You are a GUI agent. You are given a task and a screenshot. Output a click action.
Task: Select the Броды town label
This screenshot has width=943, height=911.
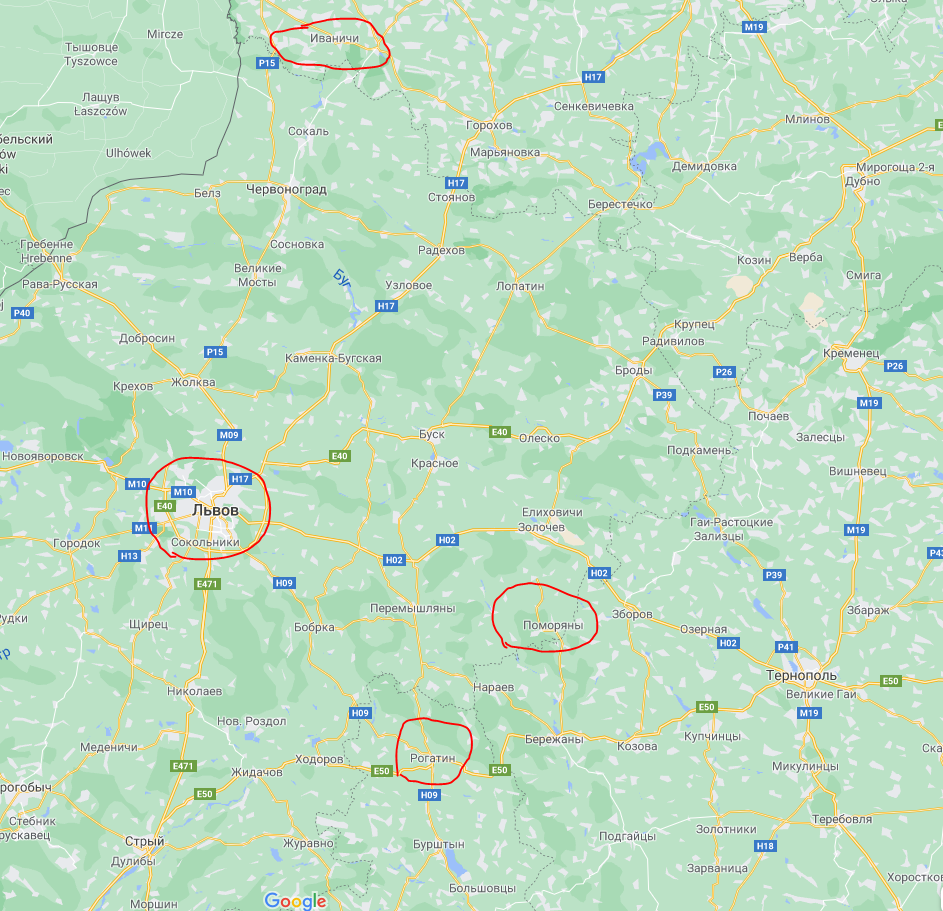pyautogui.click(x=633, y=370)
